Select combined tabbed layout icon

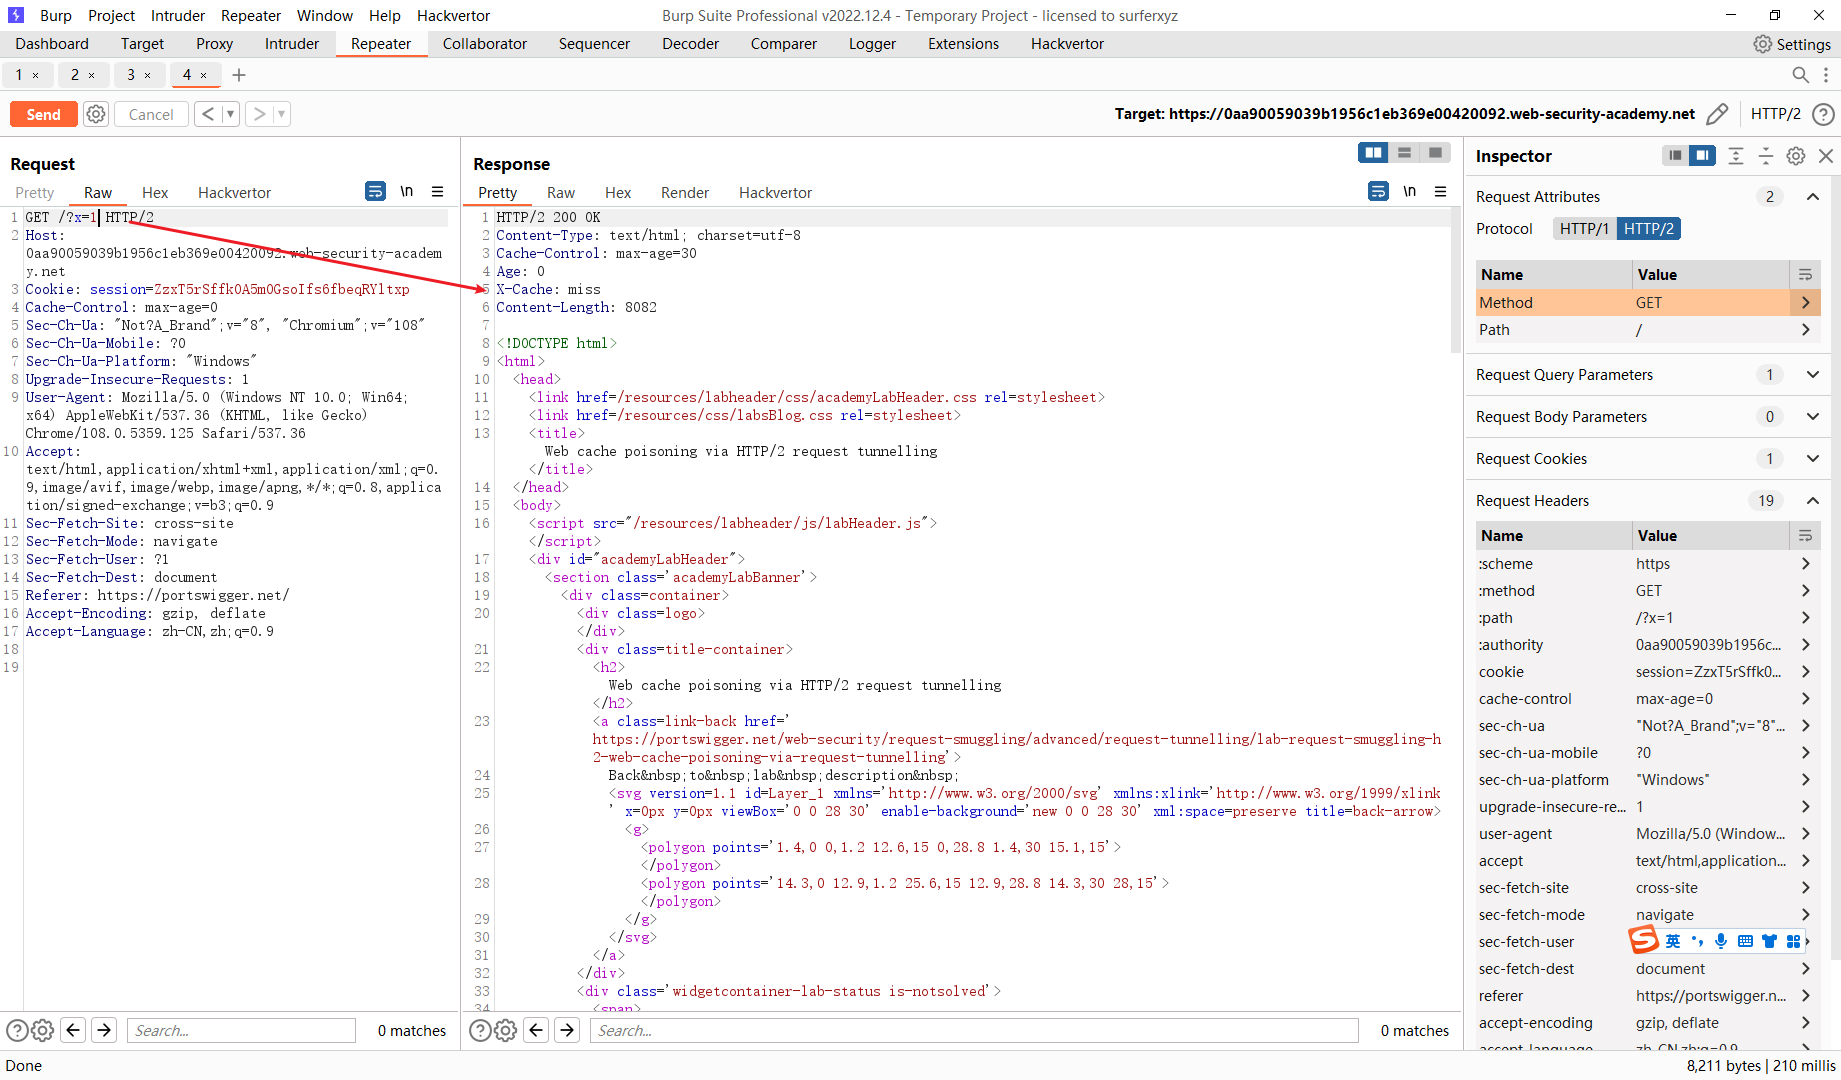(x=1435, y=153)
